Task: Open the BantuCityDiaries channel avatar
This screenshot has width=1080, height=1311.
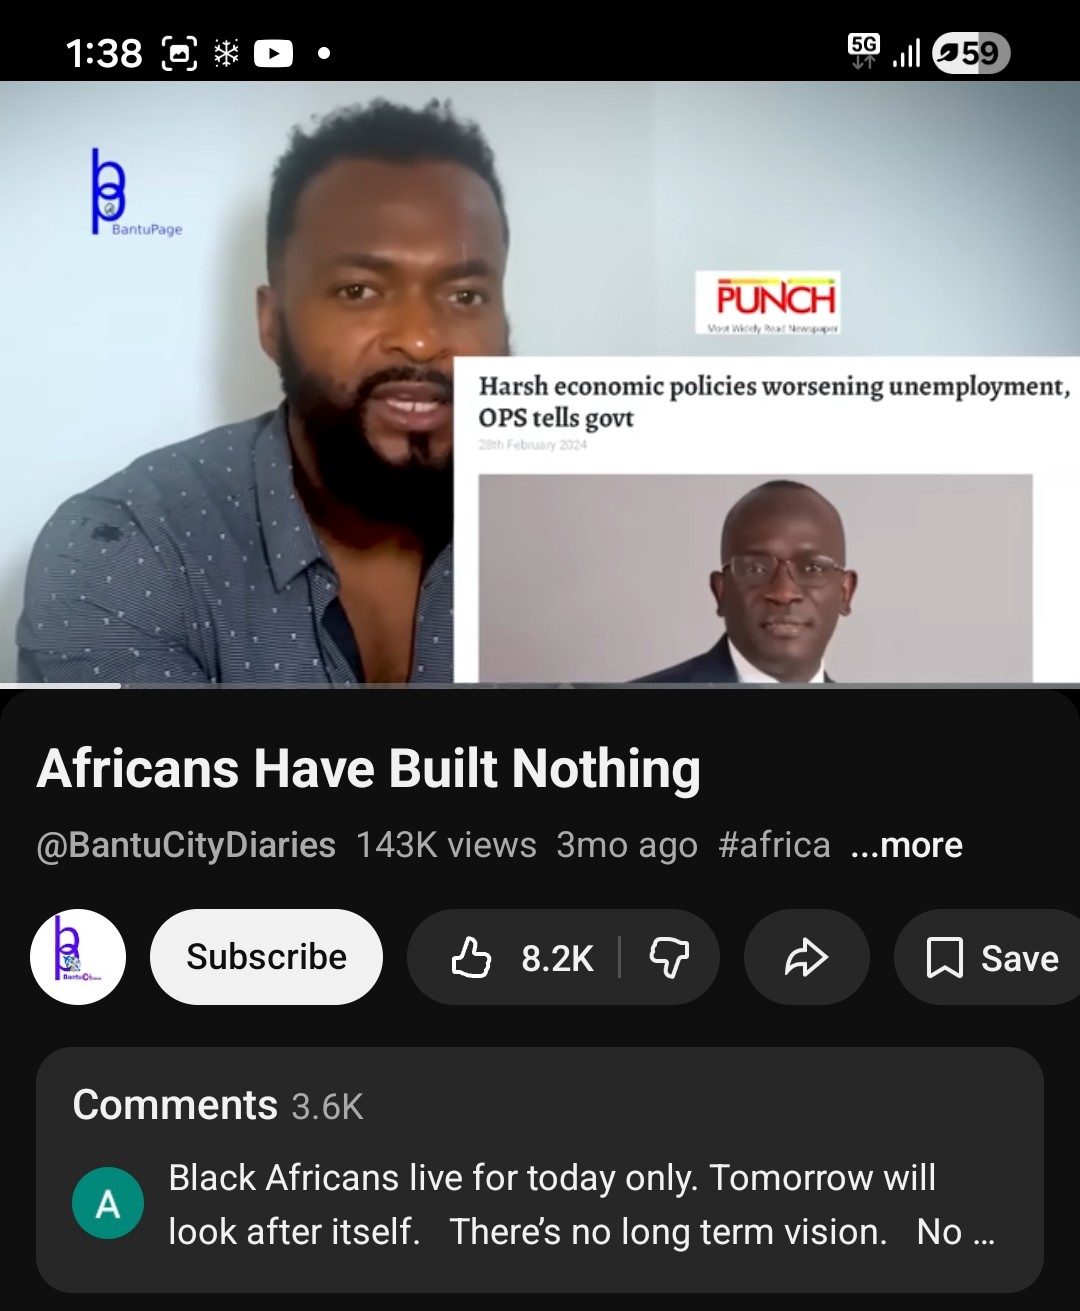Action: [x=78, y=957]
